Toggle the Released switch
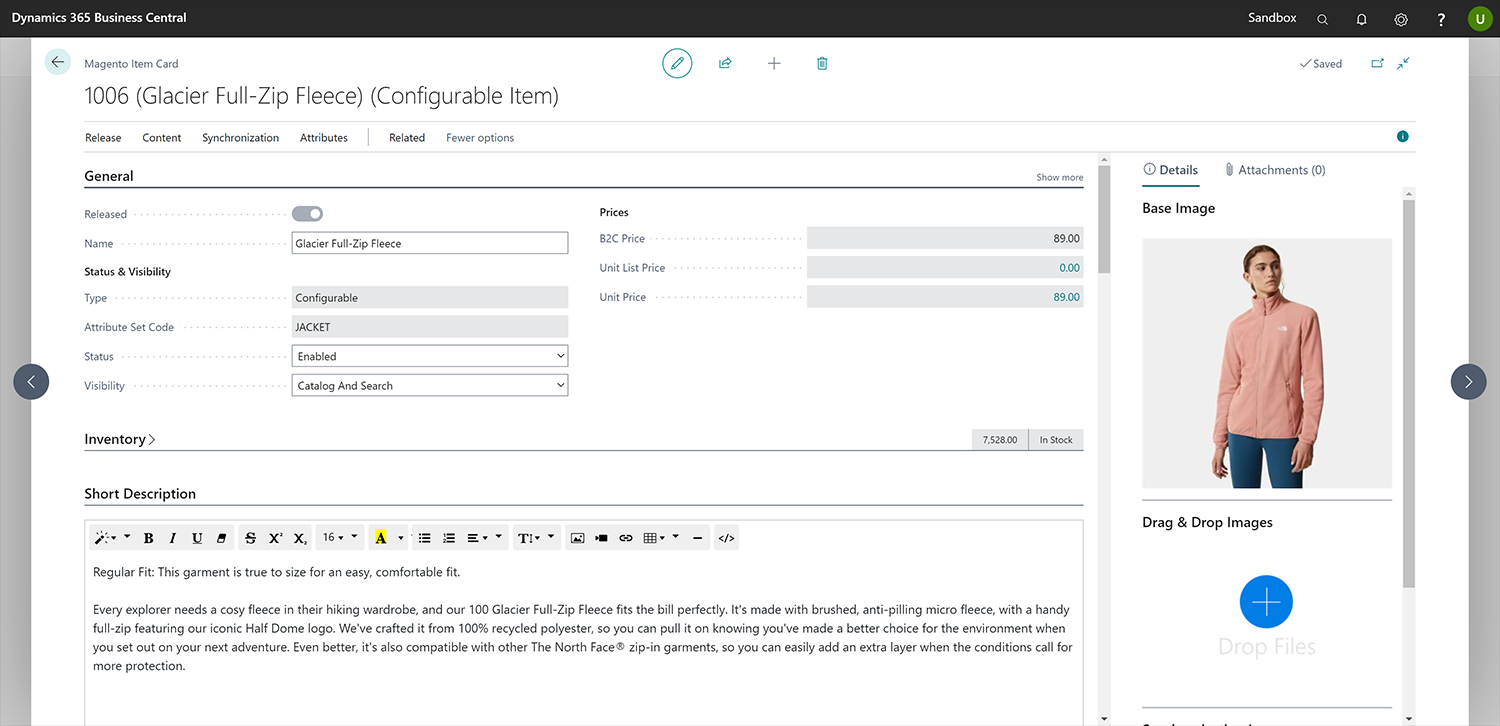 point(307,213)
